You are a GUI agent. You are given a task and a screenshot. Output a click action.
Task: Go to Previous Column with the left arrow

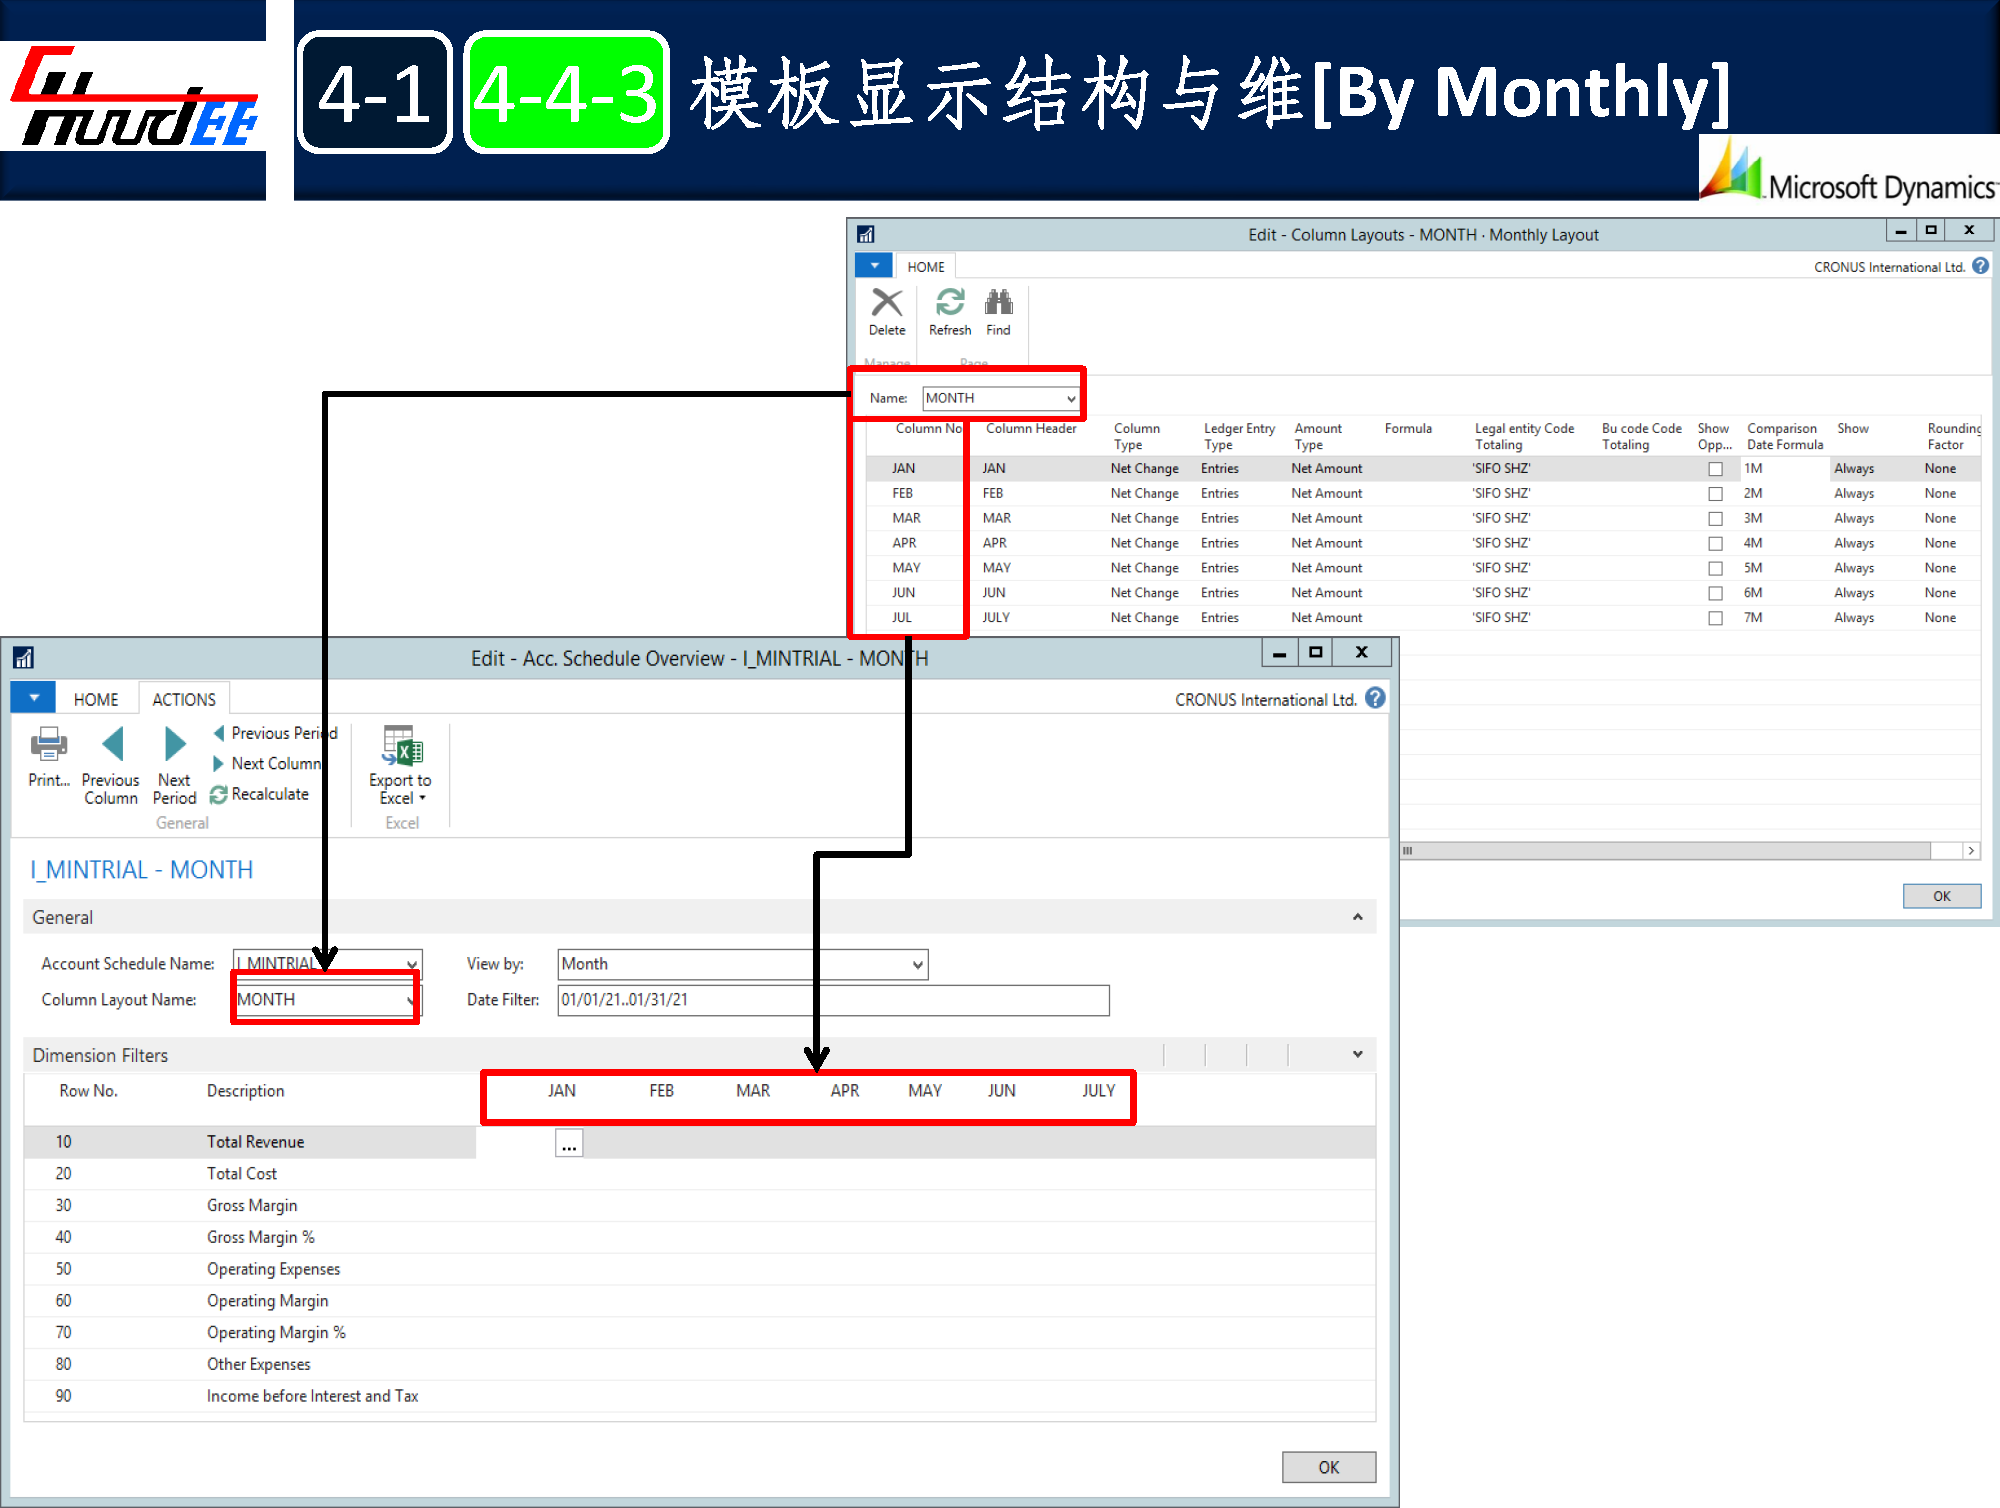(112, 745)
